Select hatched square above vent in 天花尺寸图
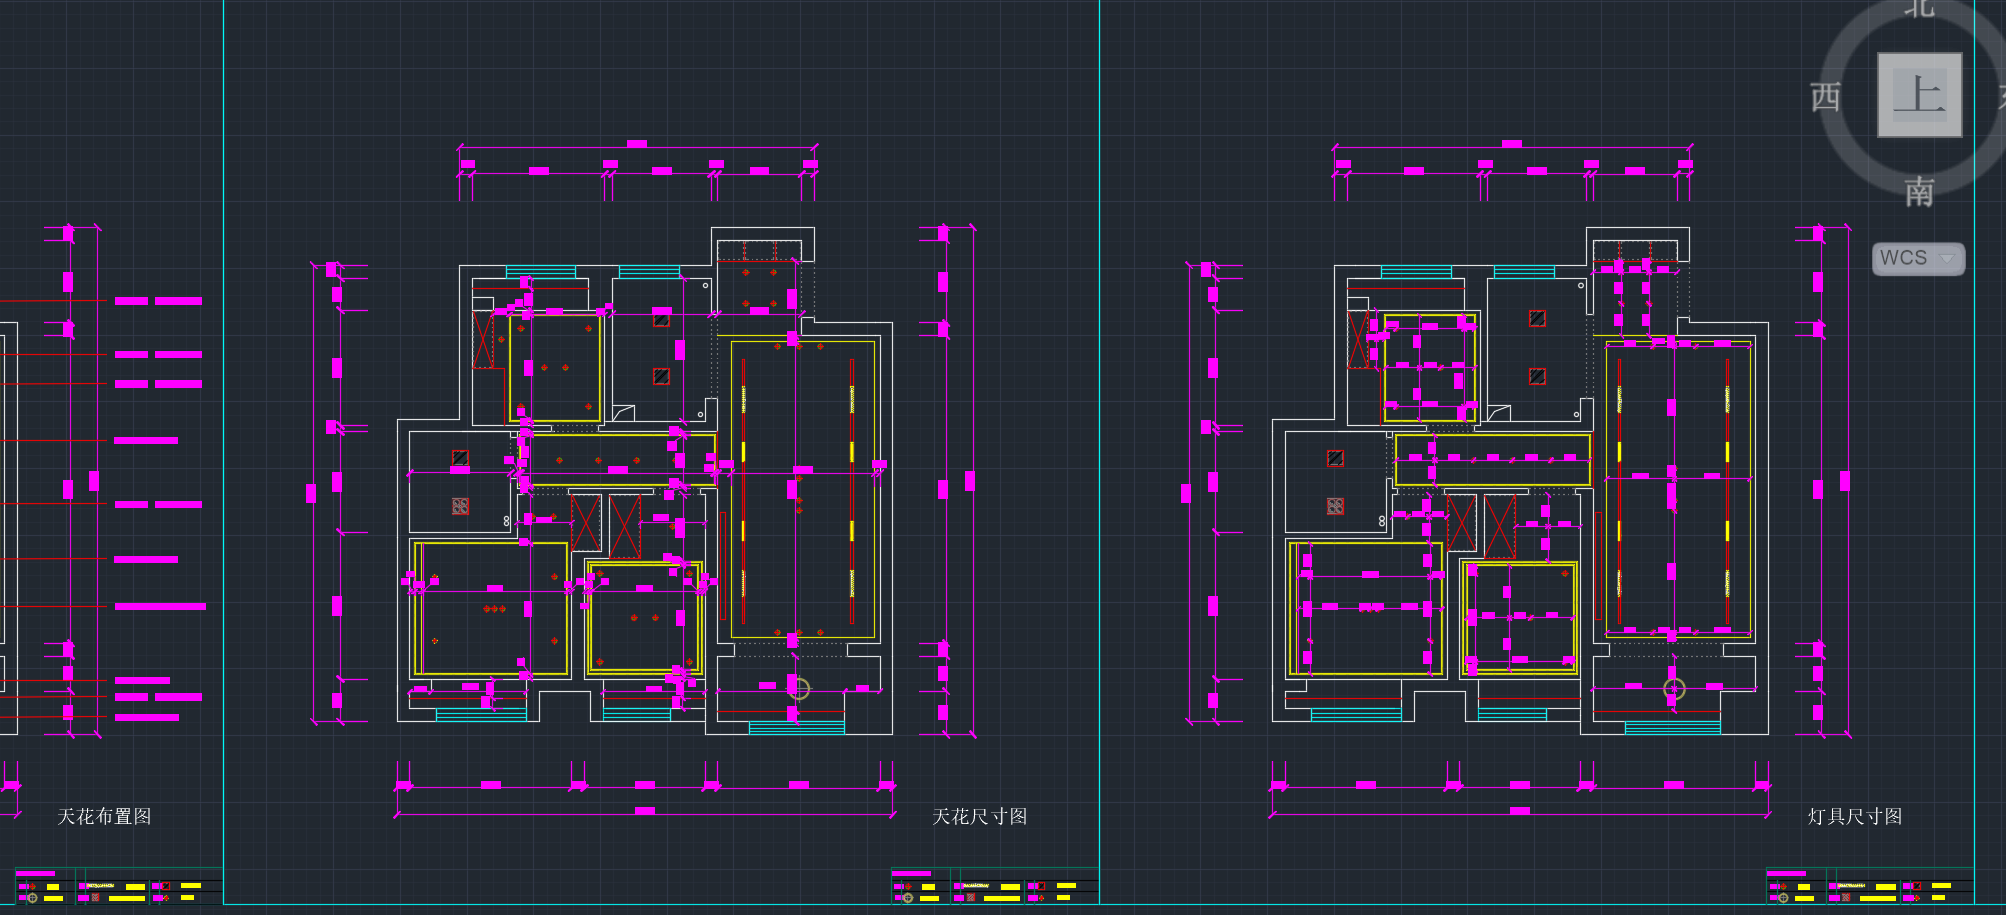 point(460,458)
